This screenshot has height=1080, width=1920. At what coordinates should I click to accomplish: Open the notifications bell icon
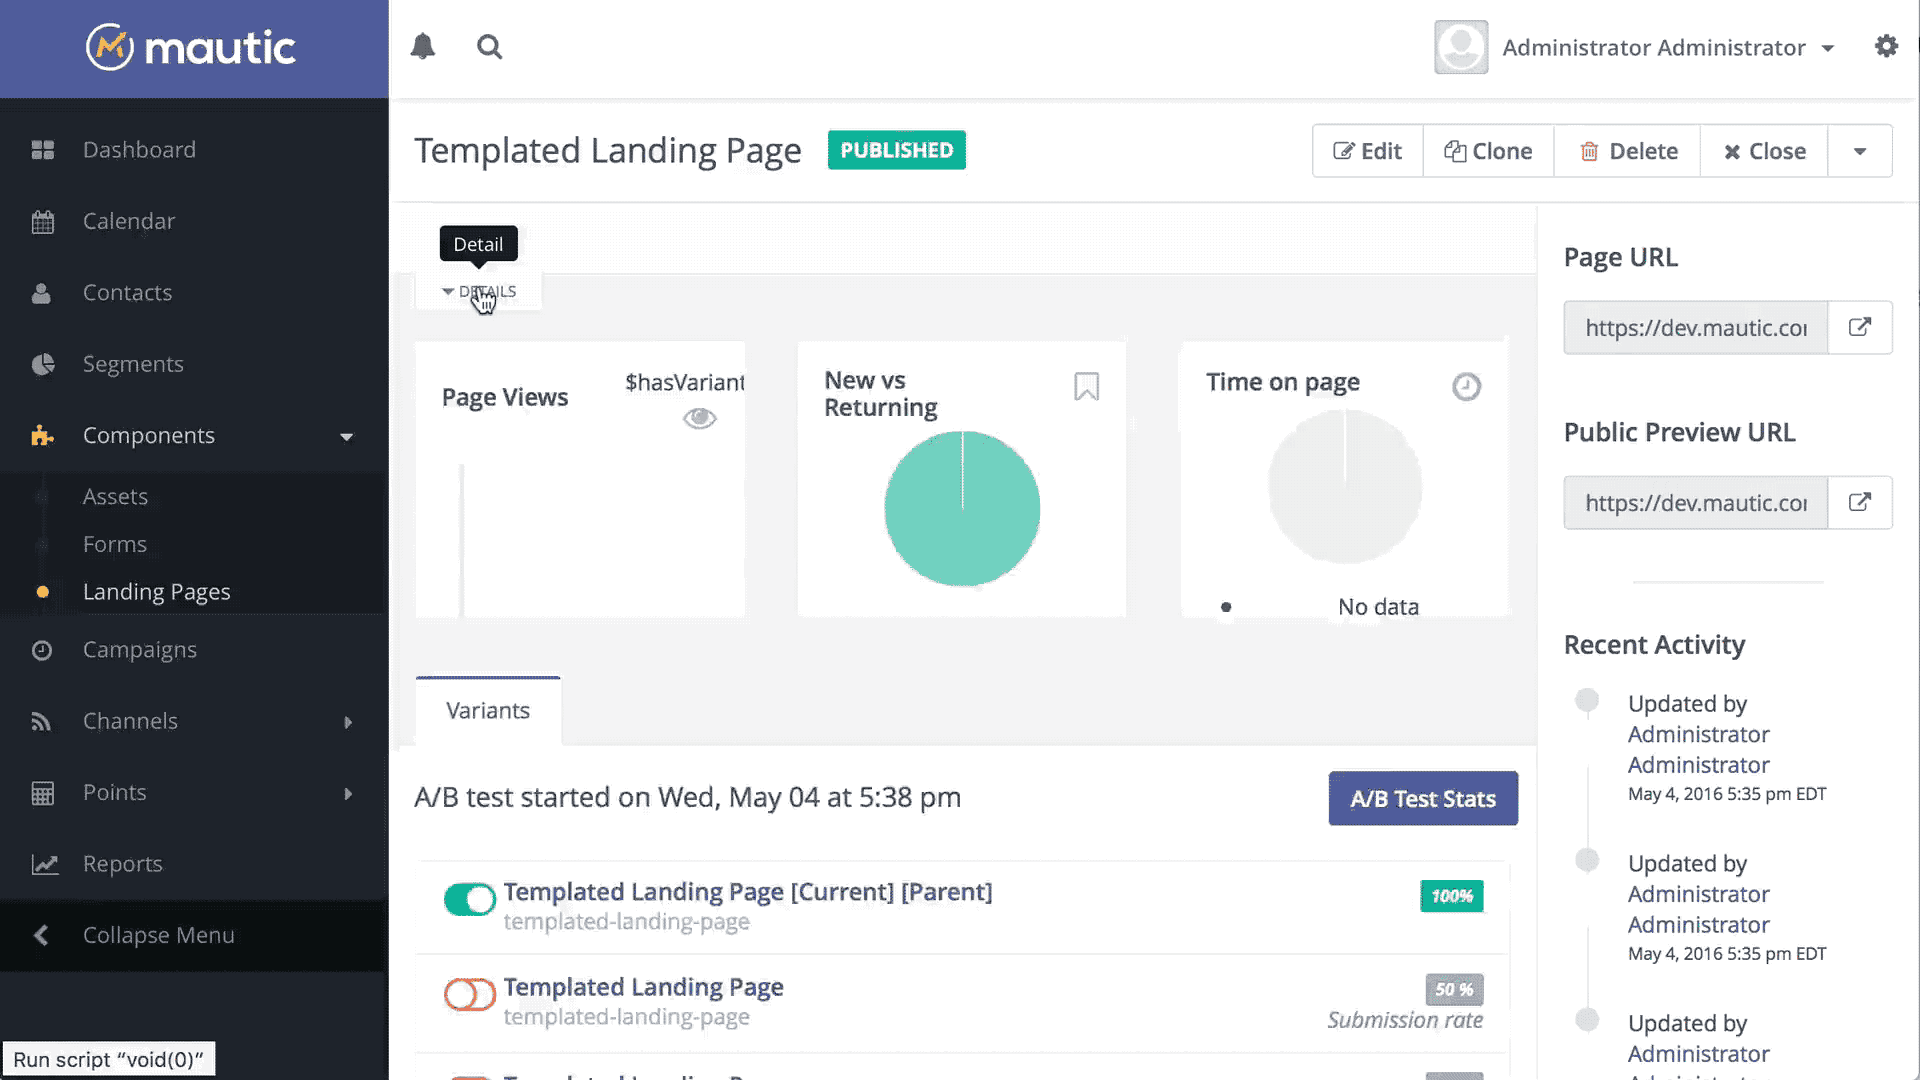[423, 47]
